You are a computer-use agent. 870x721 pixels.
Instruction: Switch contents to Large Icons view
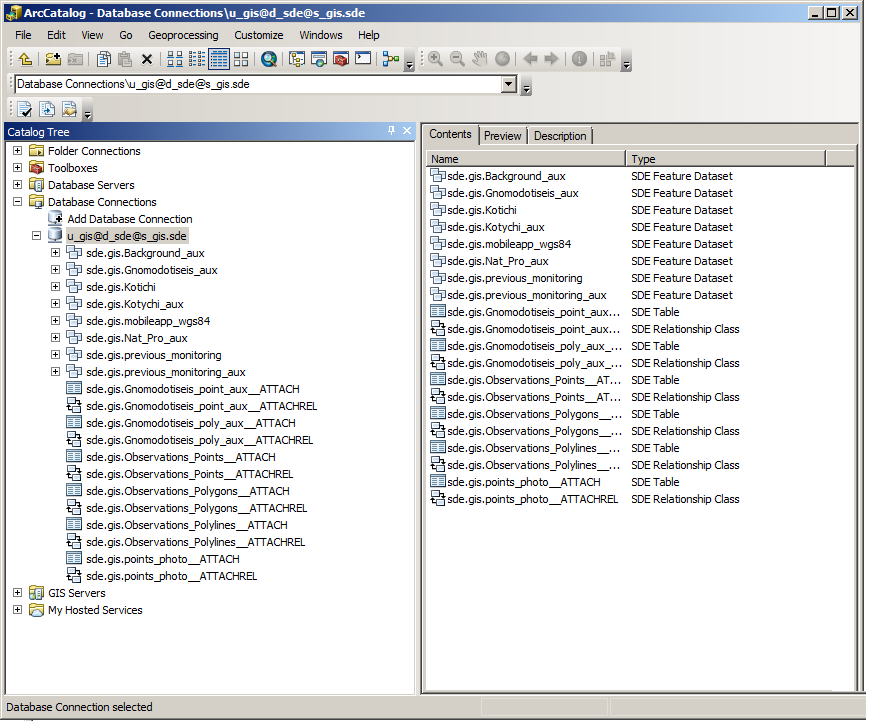click(x=175, y=59)
